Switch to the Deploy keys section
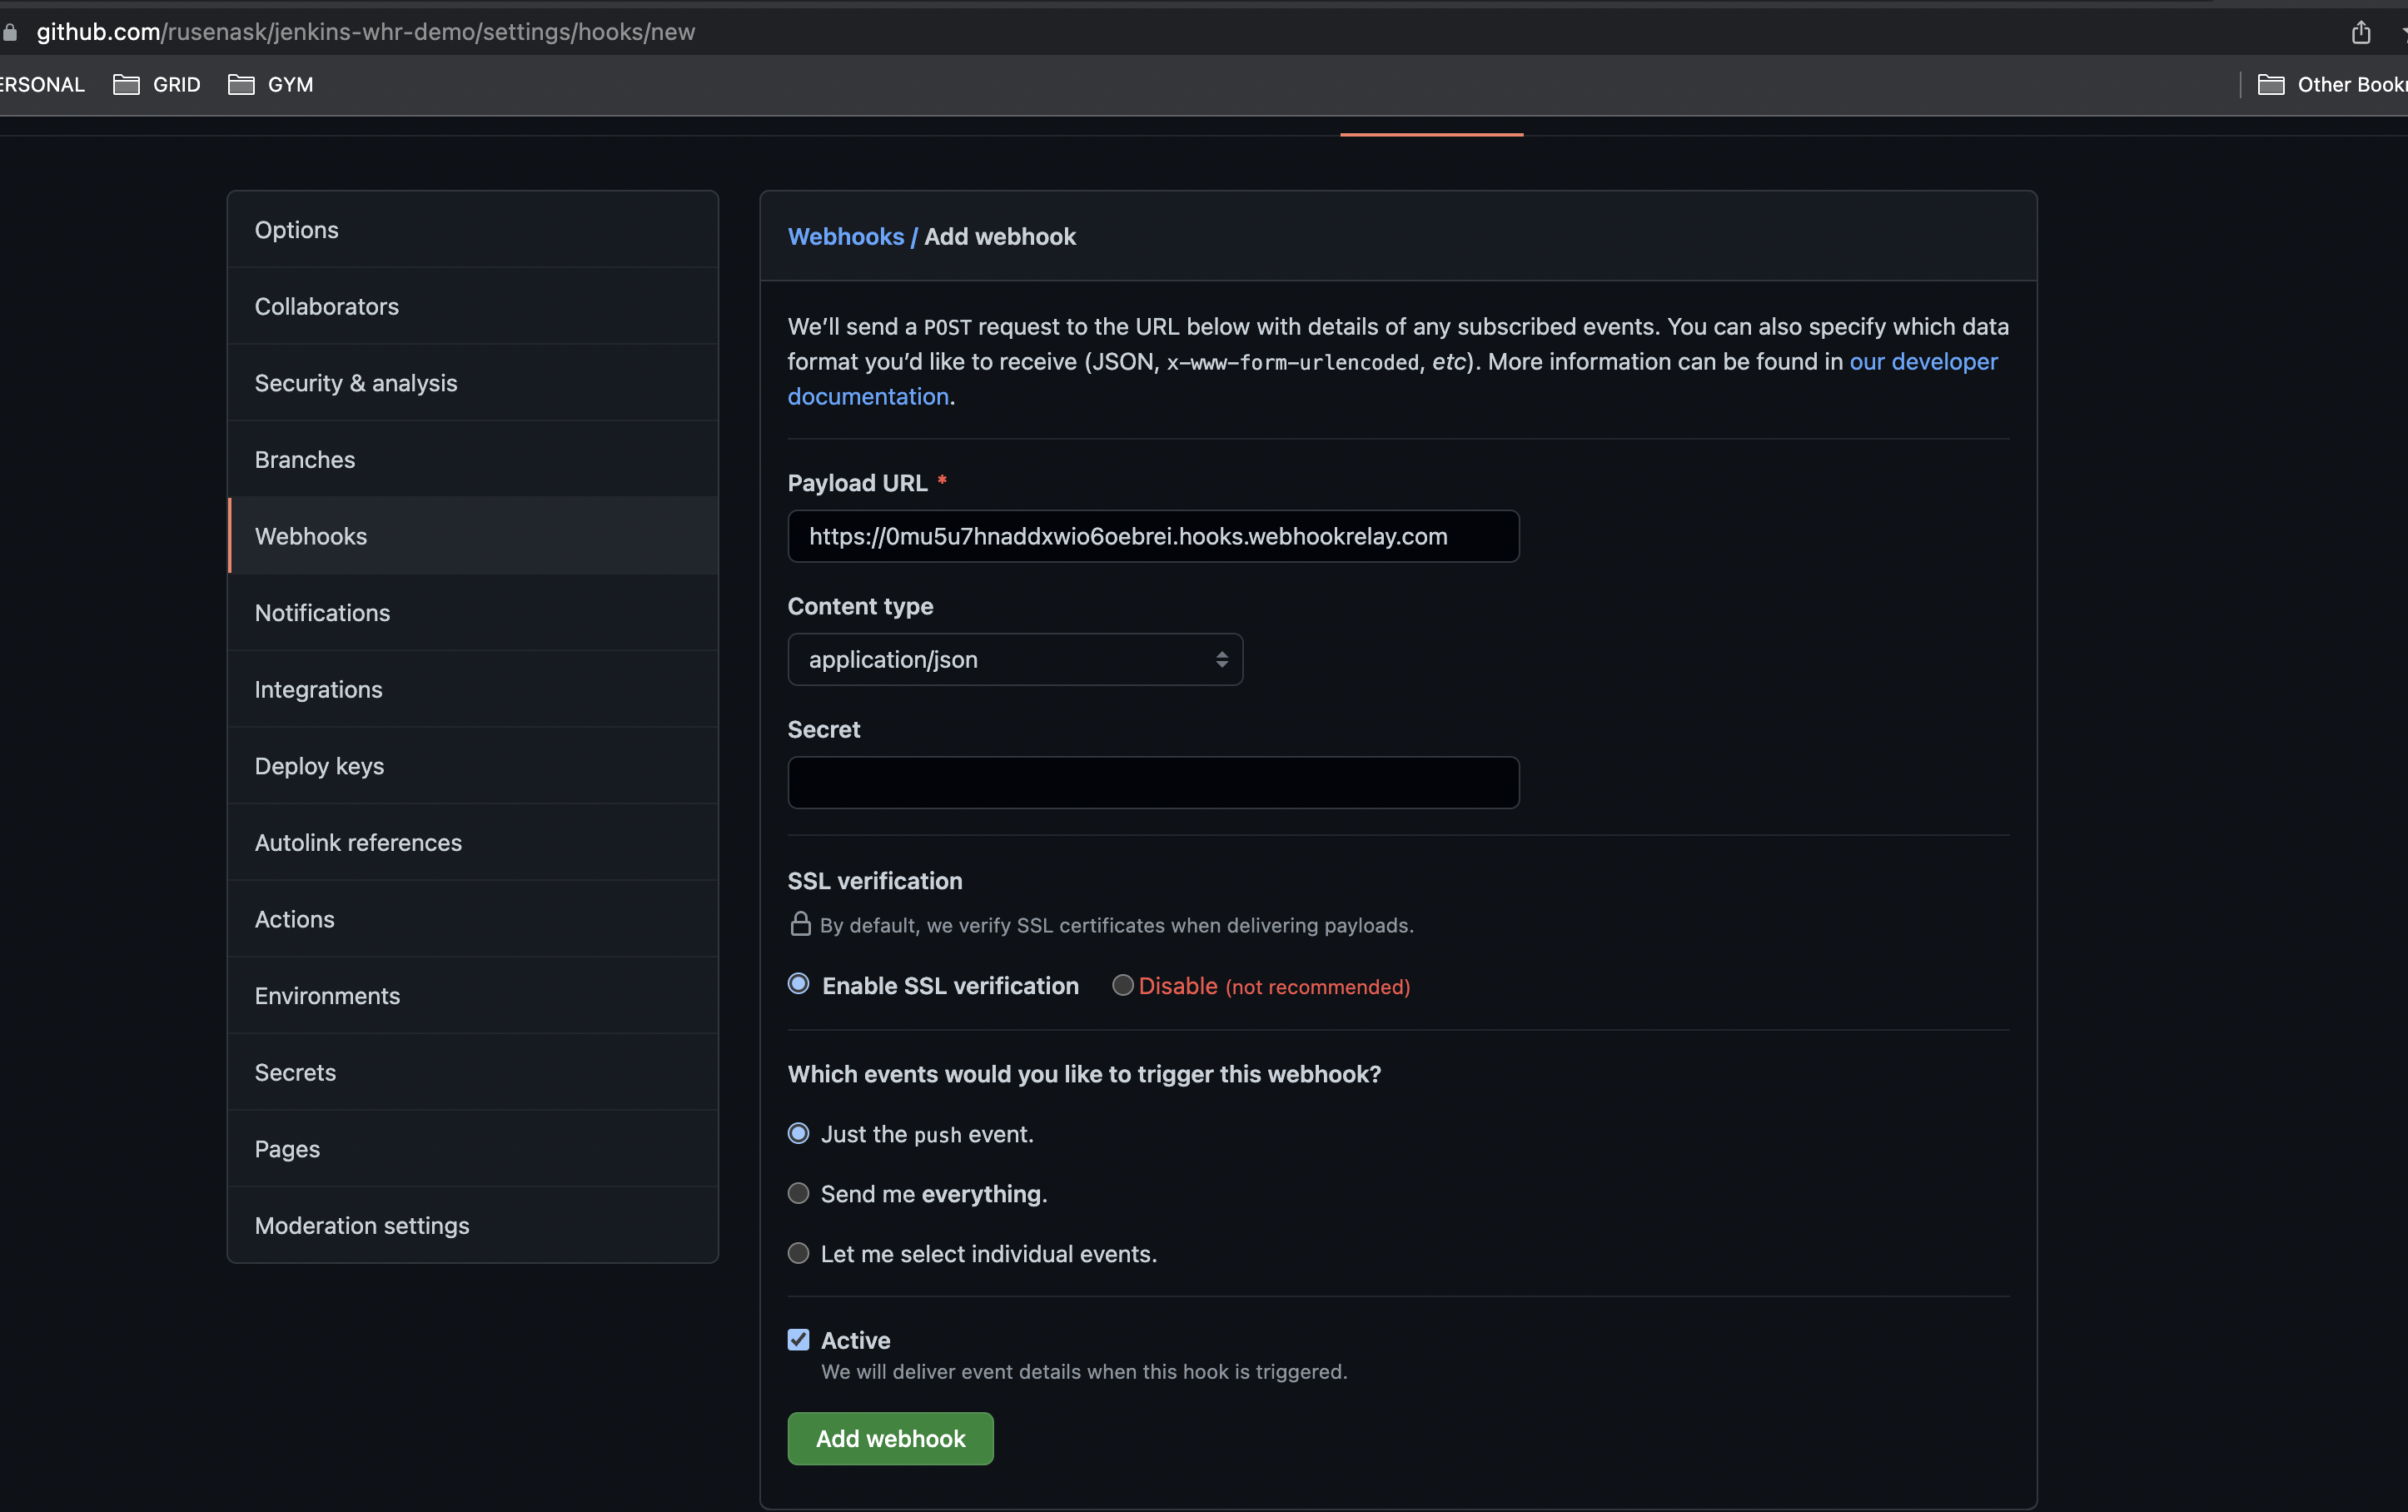Image resolution: width=2408 pixels, height=1512 pixels. (x=319, y=765)
